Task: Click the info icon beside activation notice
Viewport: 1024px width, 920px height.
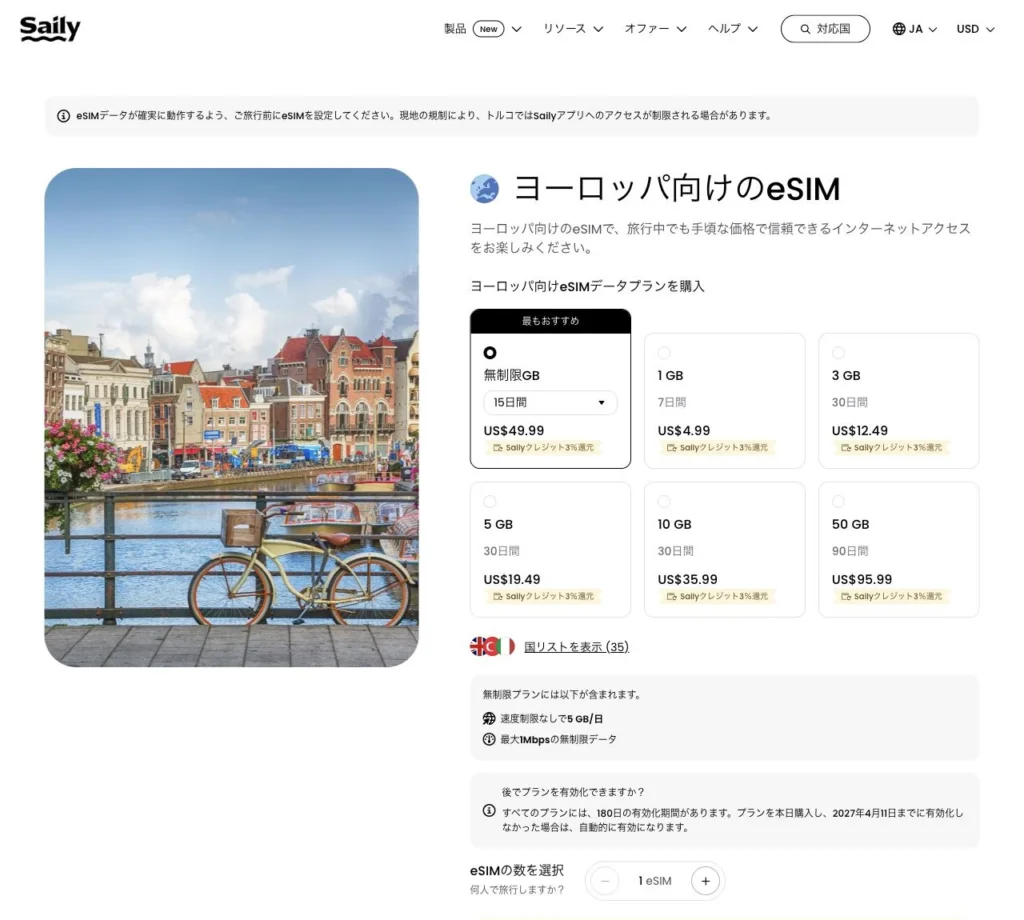Action: [488, 811]
